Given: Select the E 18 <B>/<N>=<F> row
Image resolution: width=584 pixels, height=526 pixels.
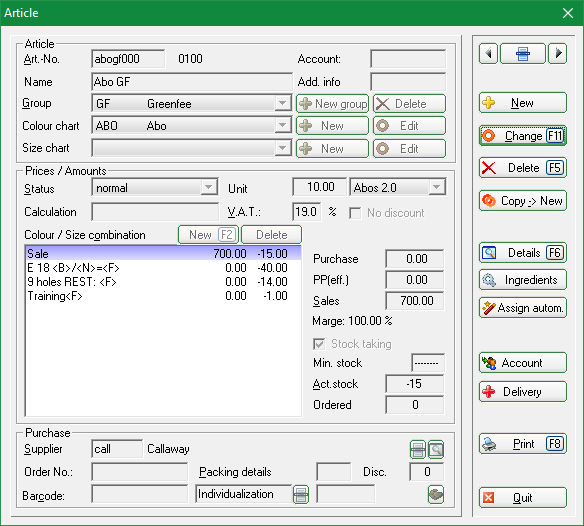Looking at the screenshot, I should (x=163, y=268).
